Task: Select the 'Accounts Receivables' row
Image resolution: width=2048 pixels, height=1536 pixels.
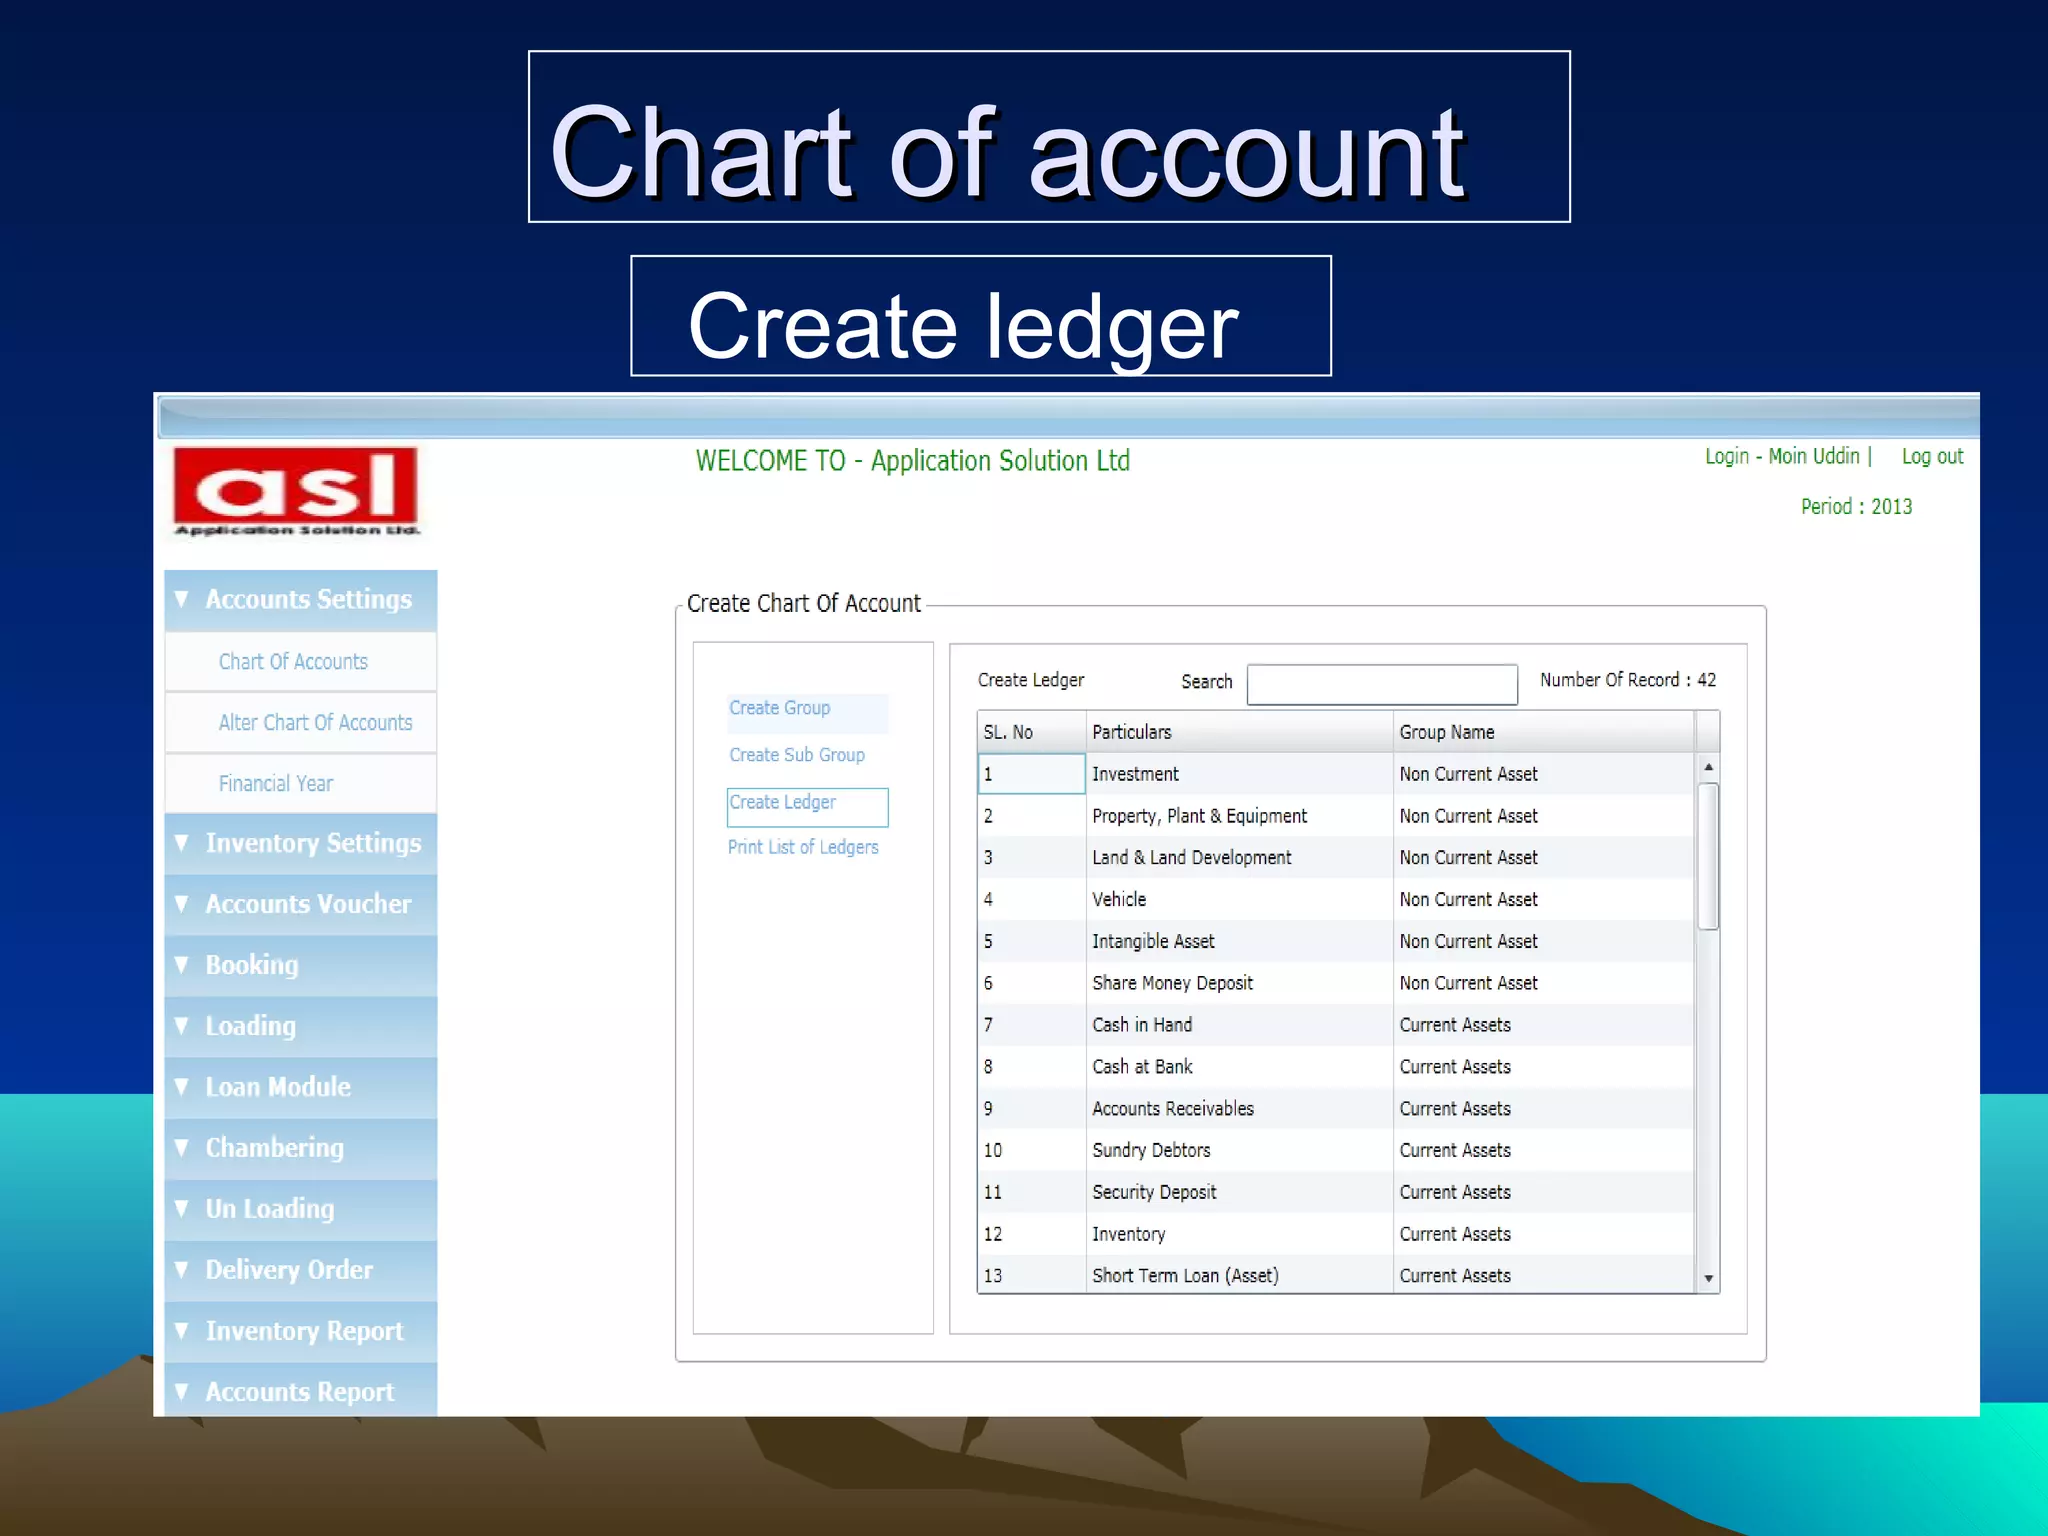Action: tap(1336, 1108)
